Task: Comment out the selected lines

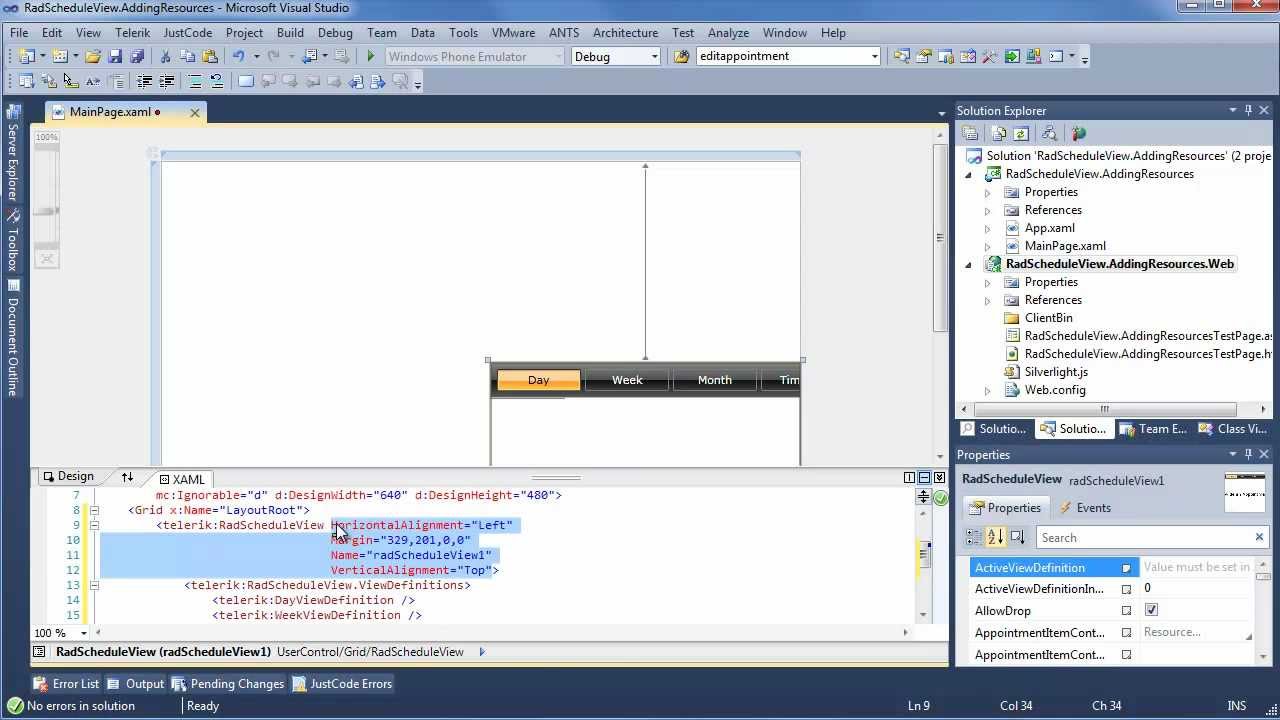Action: pyautogui.click(x=195, y=81)
